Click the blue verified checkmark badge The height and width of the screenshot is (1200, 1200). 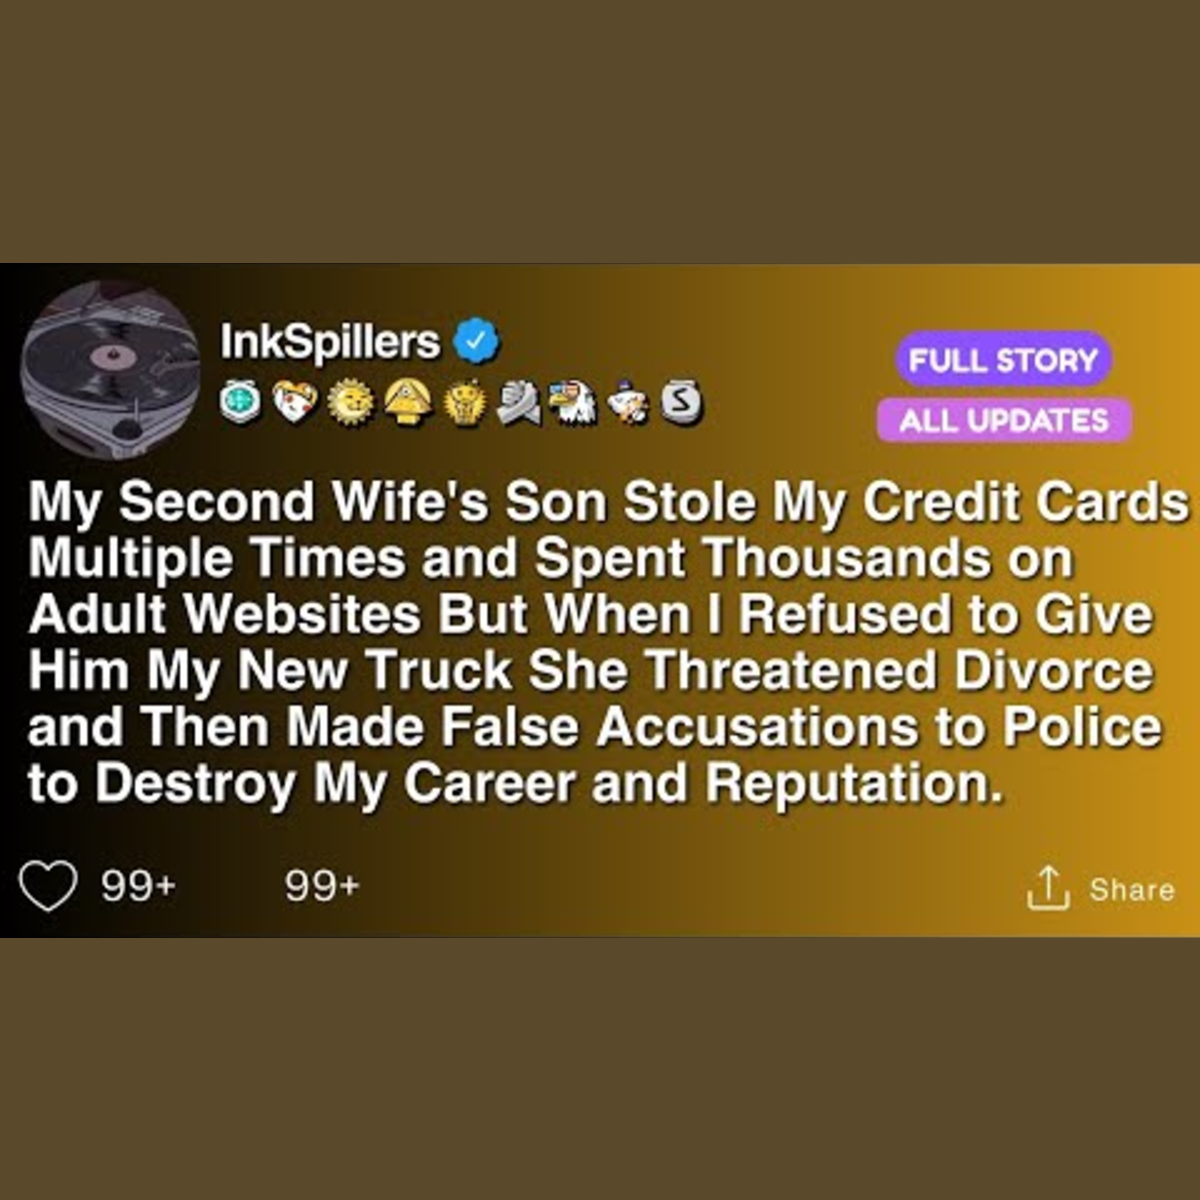coord(476,341)
